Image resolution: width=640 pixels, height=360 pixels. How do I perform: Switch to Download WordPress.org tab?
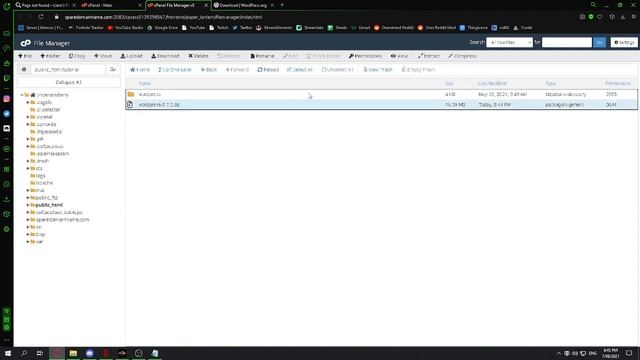tap(243, 5)
